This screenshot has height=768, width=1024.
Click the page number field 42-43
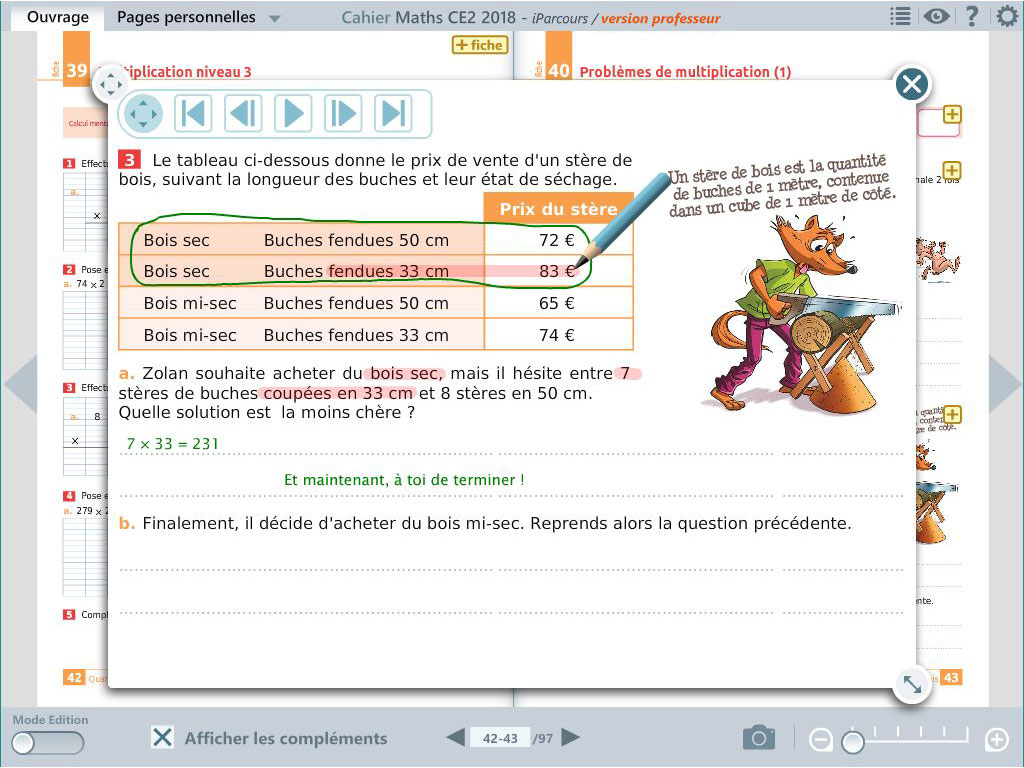point(500,738)
